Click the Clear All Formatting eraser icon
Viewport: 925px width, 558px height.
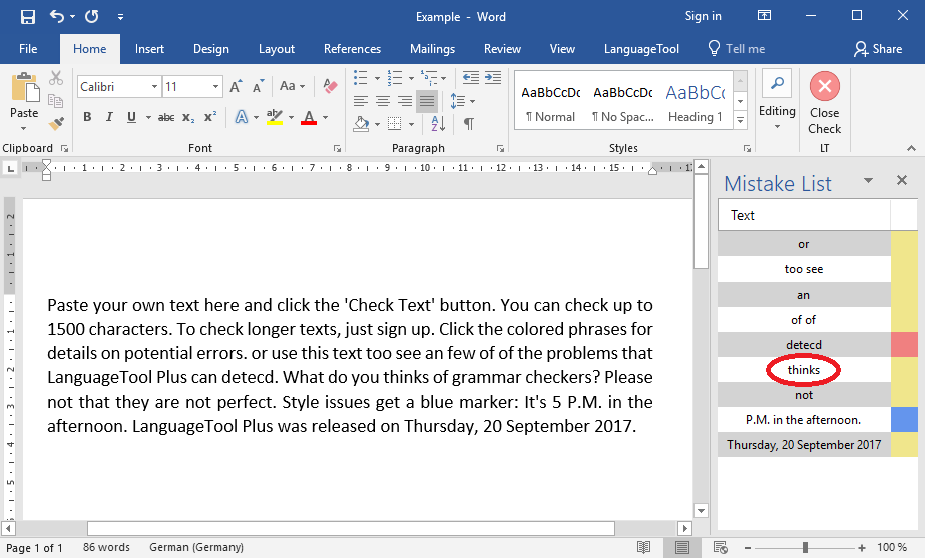[330, 87]
